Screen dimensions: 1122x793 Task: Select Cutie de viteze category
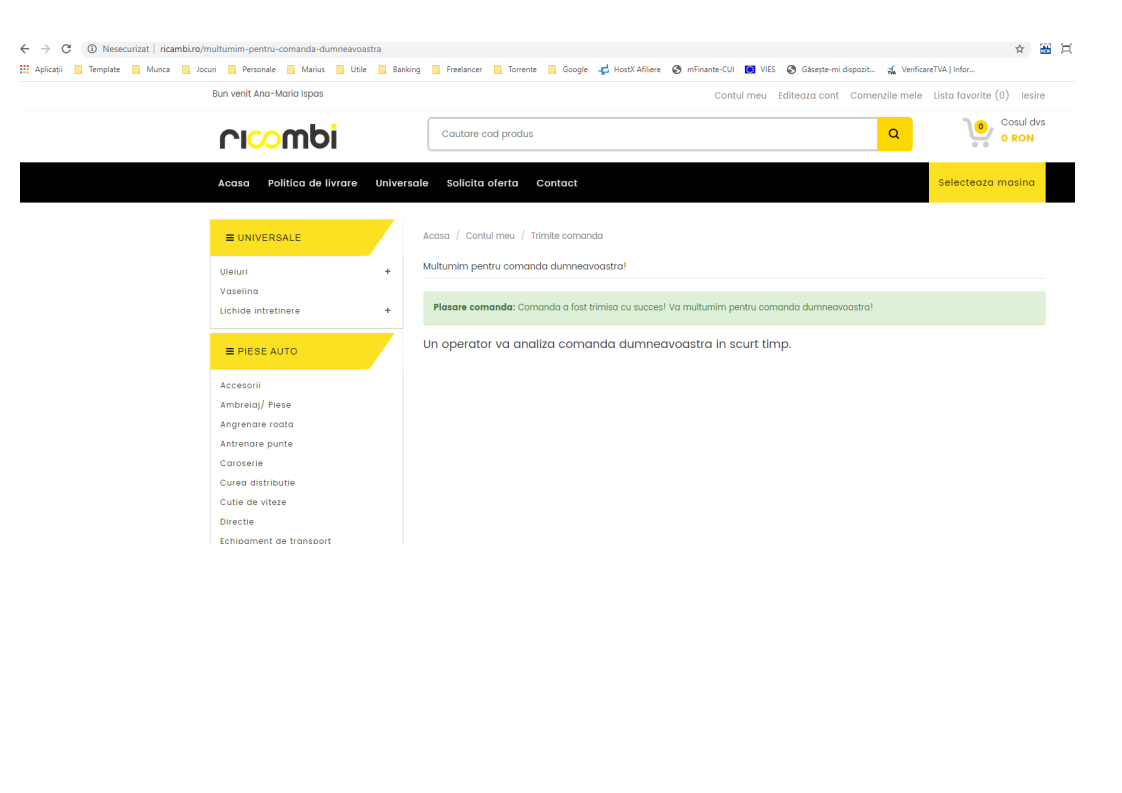point(253,502)
